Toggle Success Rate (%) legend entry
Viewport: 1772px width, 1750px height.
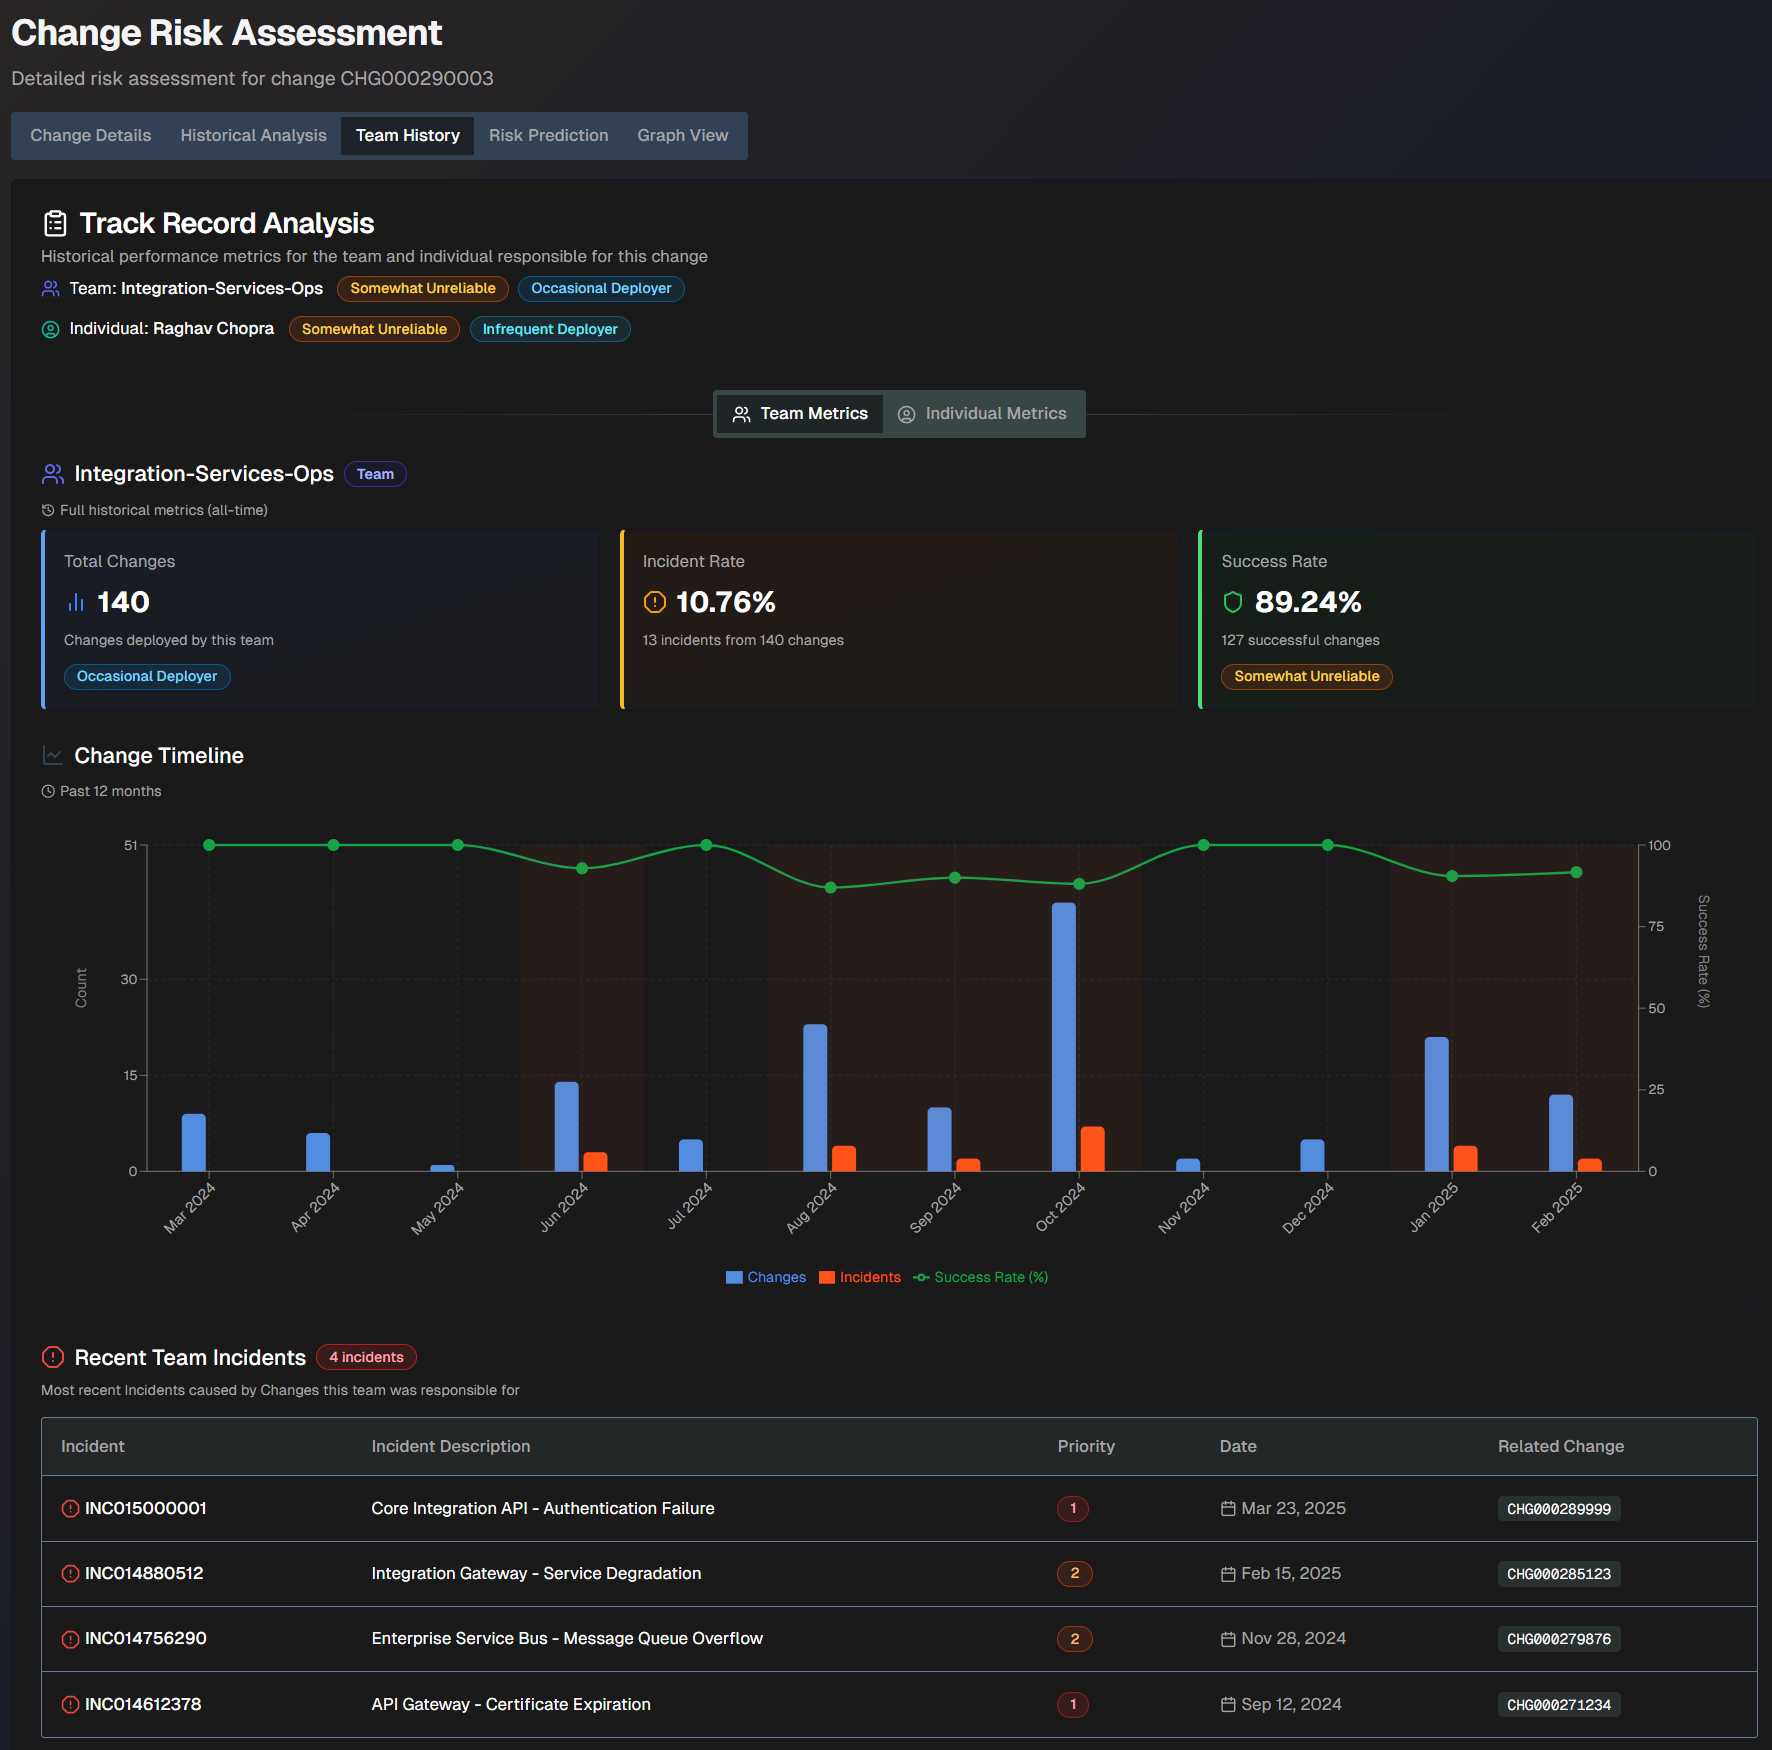tap(980, 1277)
